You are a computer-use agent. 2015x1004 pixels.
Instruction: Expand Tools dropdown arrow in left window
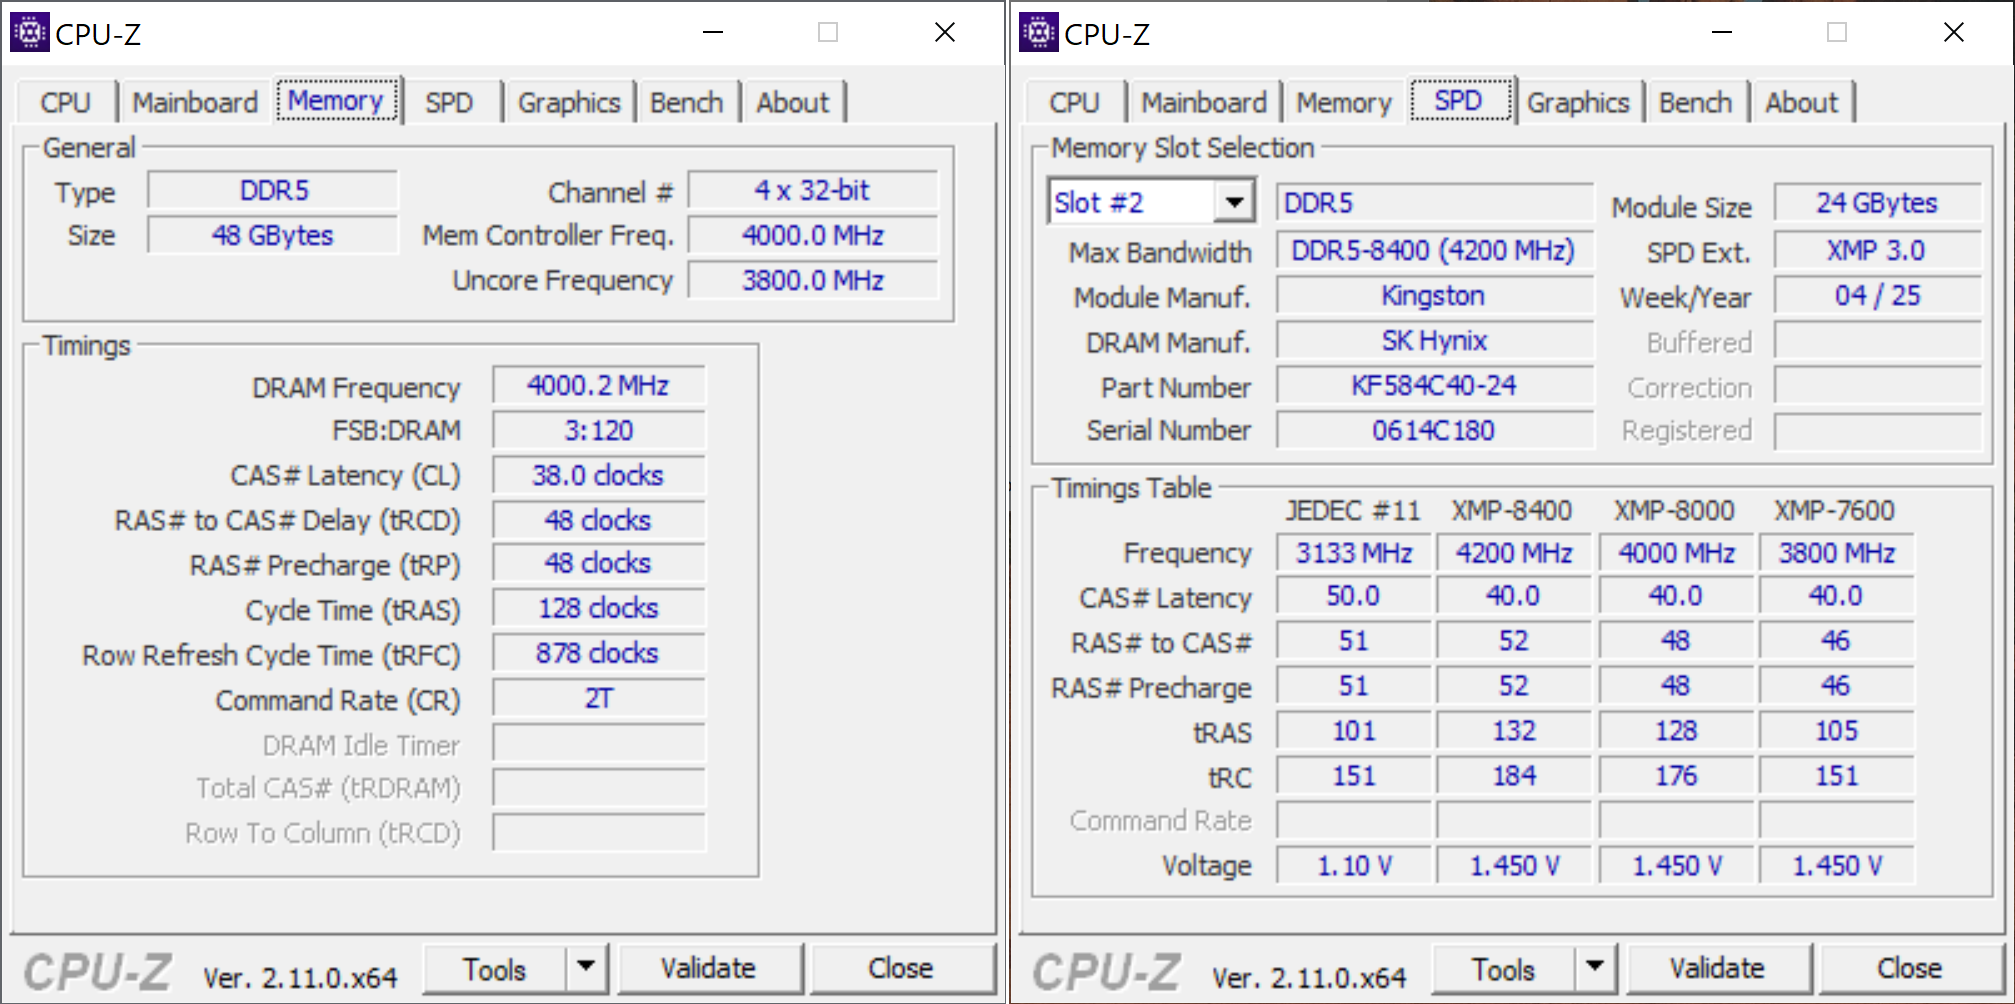click(586, 967)
